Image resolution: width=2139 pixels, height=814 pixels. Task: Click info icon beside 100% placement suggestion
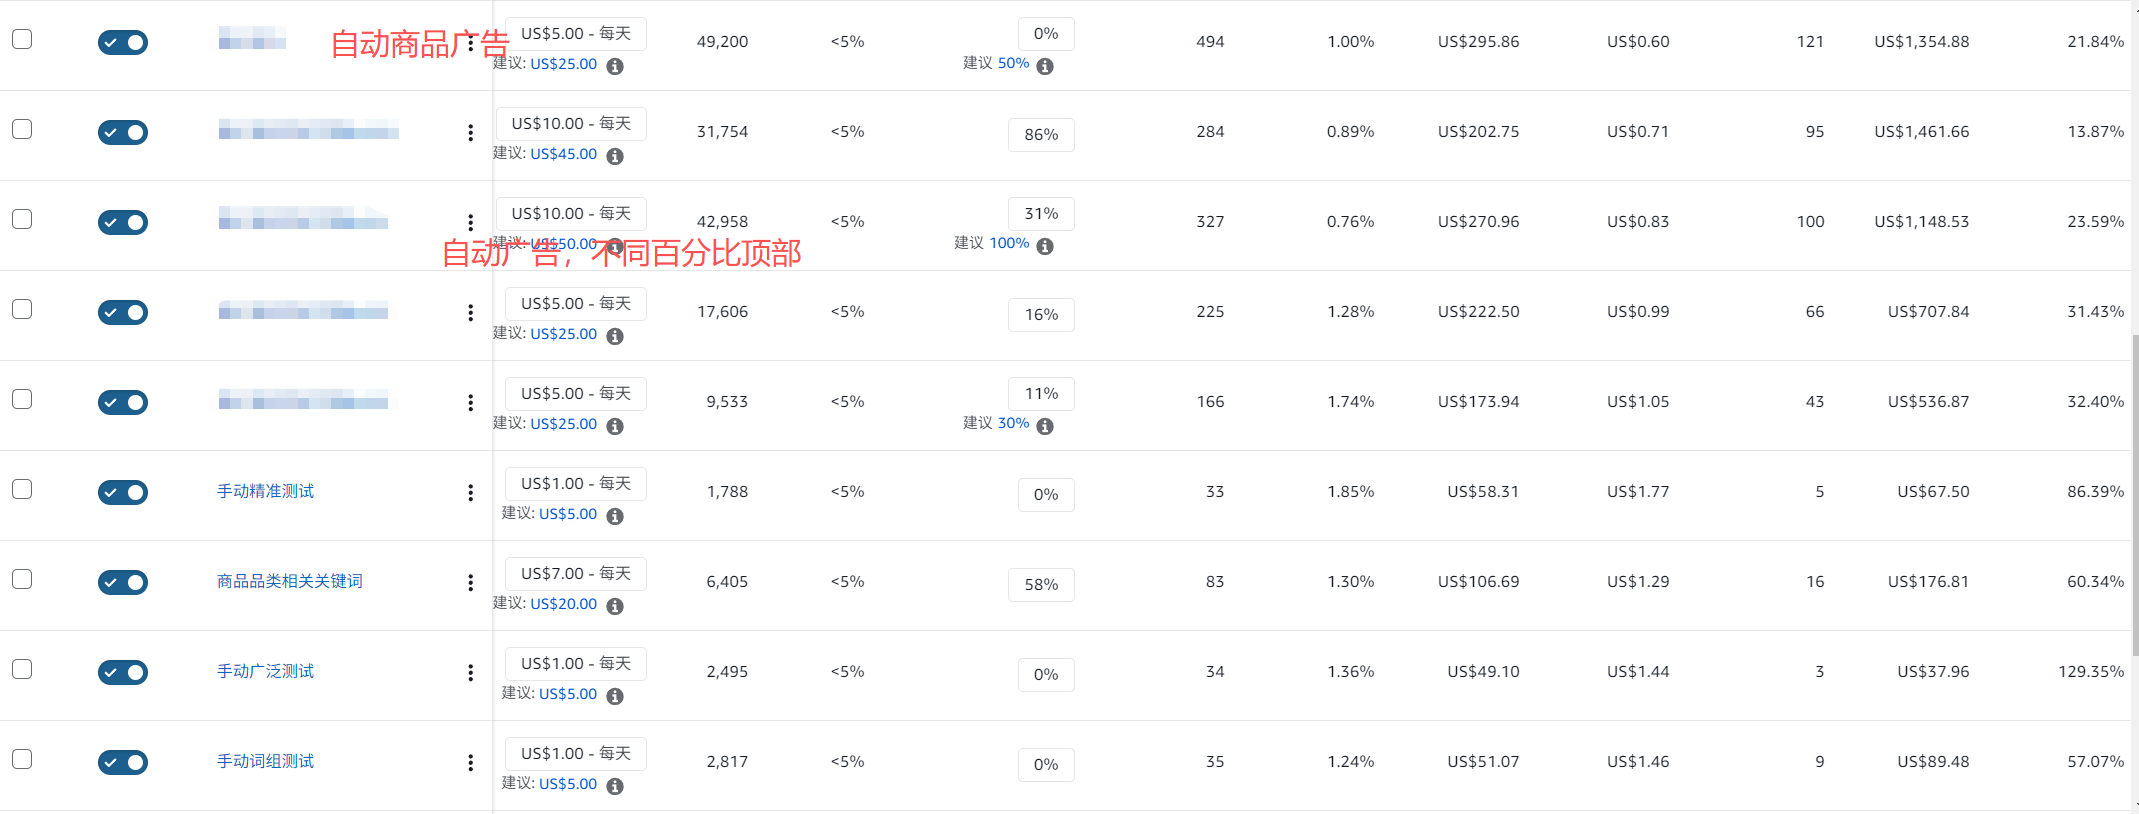[x=1045, y=246]
